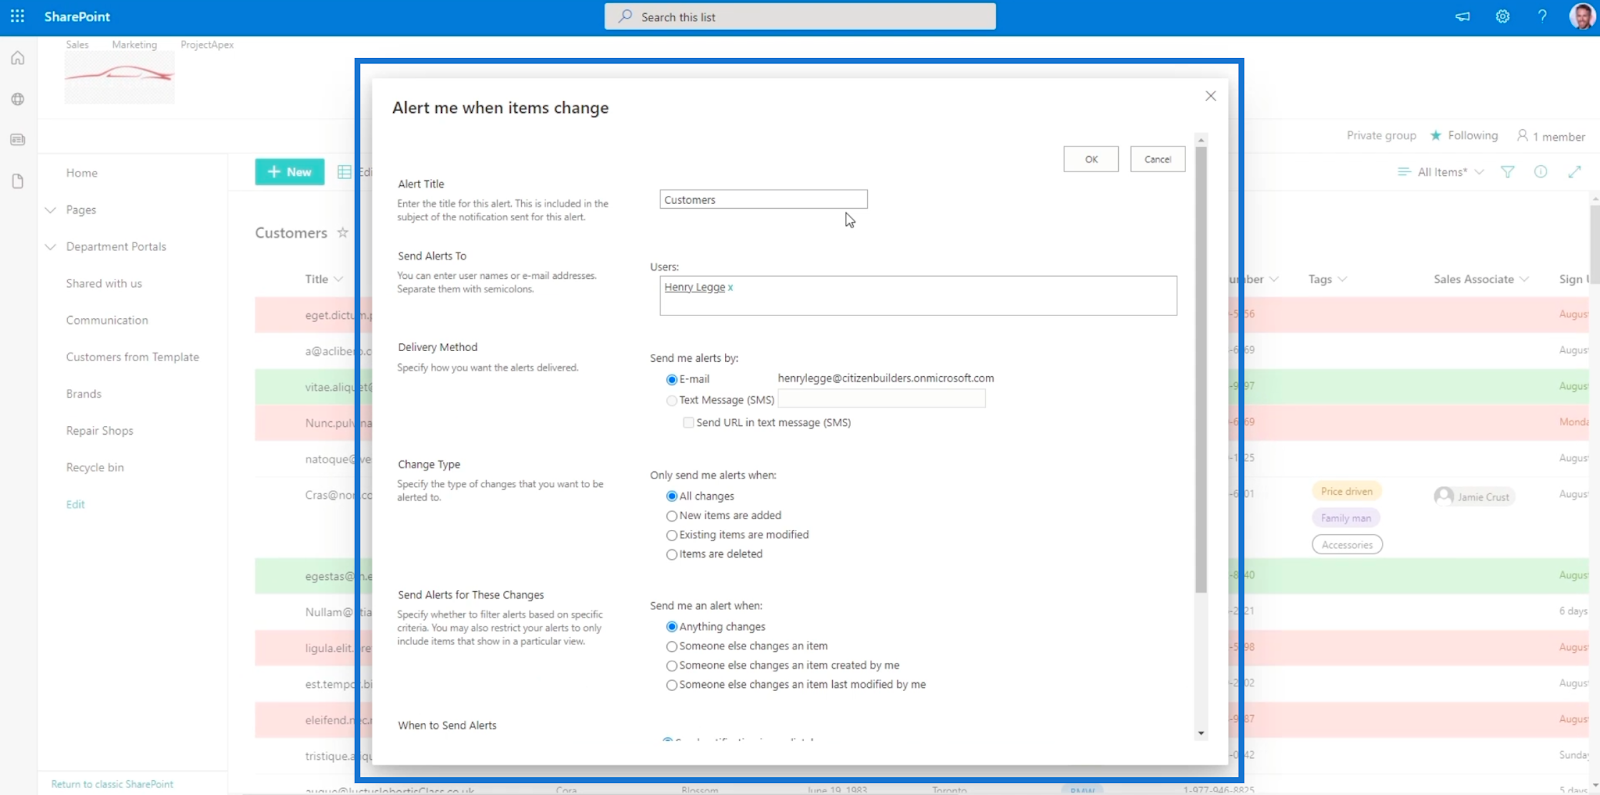Image resolution: width=1600 pixels, height=795 pixels.
Task: Open the SharePoint app launcher grid
Action: 17,16
